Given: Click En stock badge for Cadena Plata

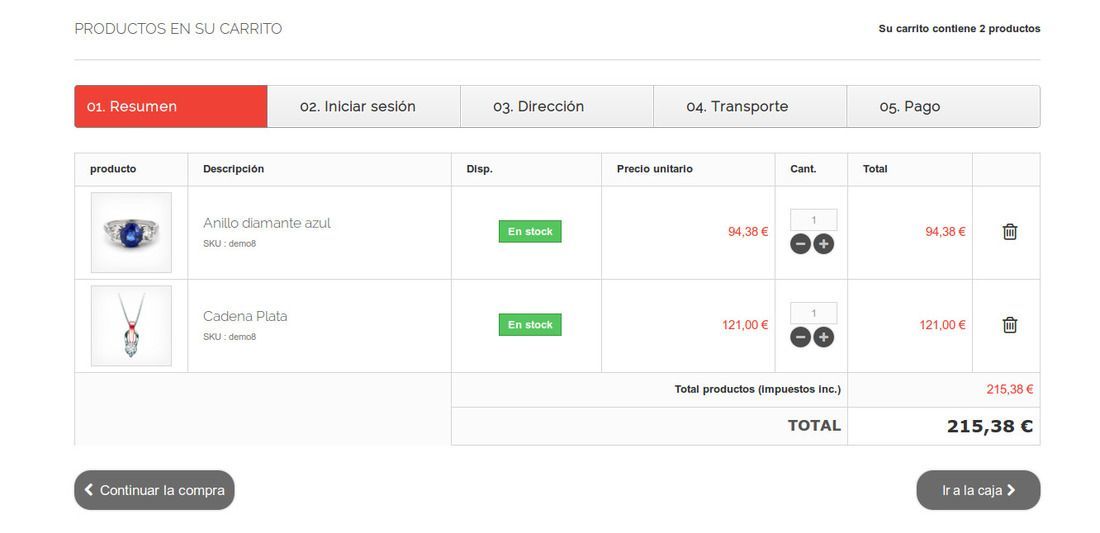Looking at the screenshot, I should pyautogui.click(x=530, y=325).
